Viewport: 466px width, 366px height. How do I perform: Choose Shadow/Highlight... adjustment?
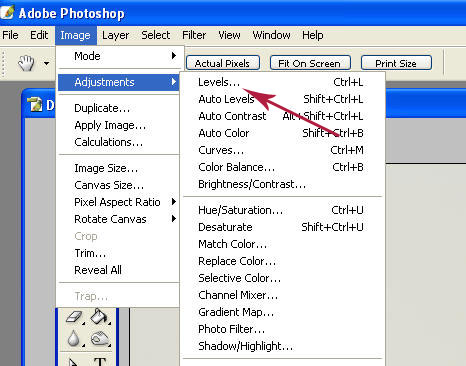(x=282, y=346)
